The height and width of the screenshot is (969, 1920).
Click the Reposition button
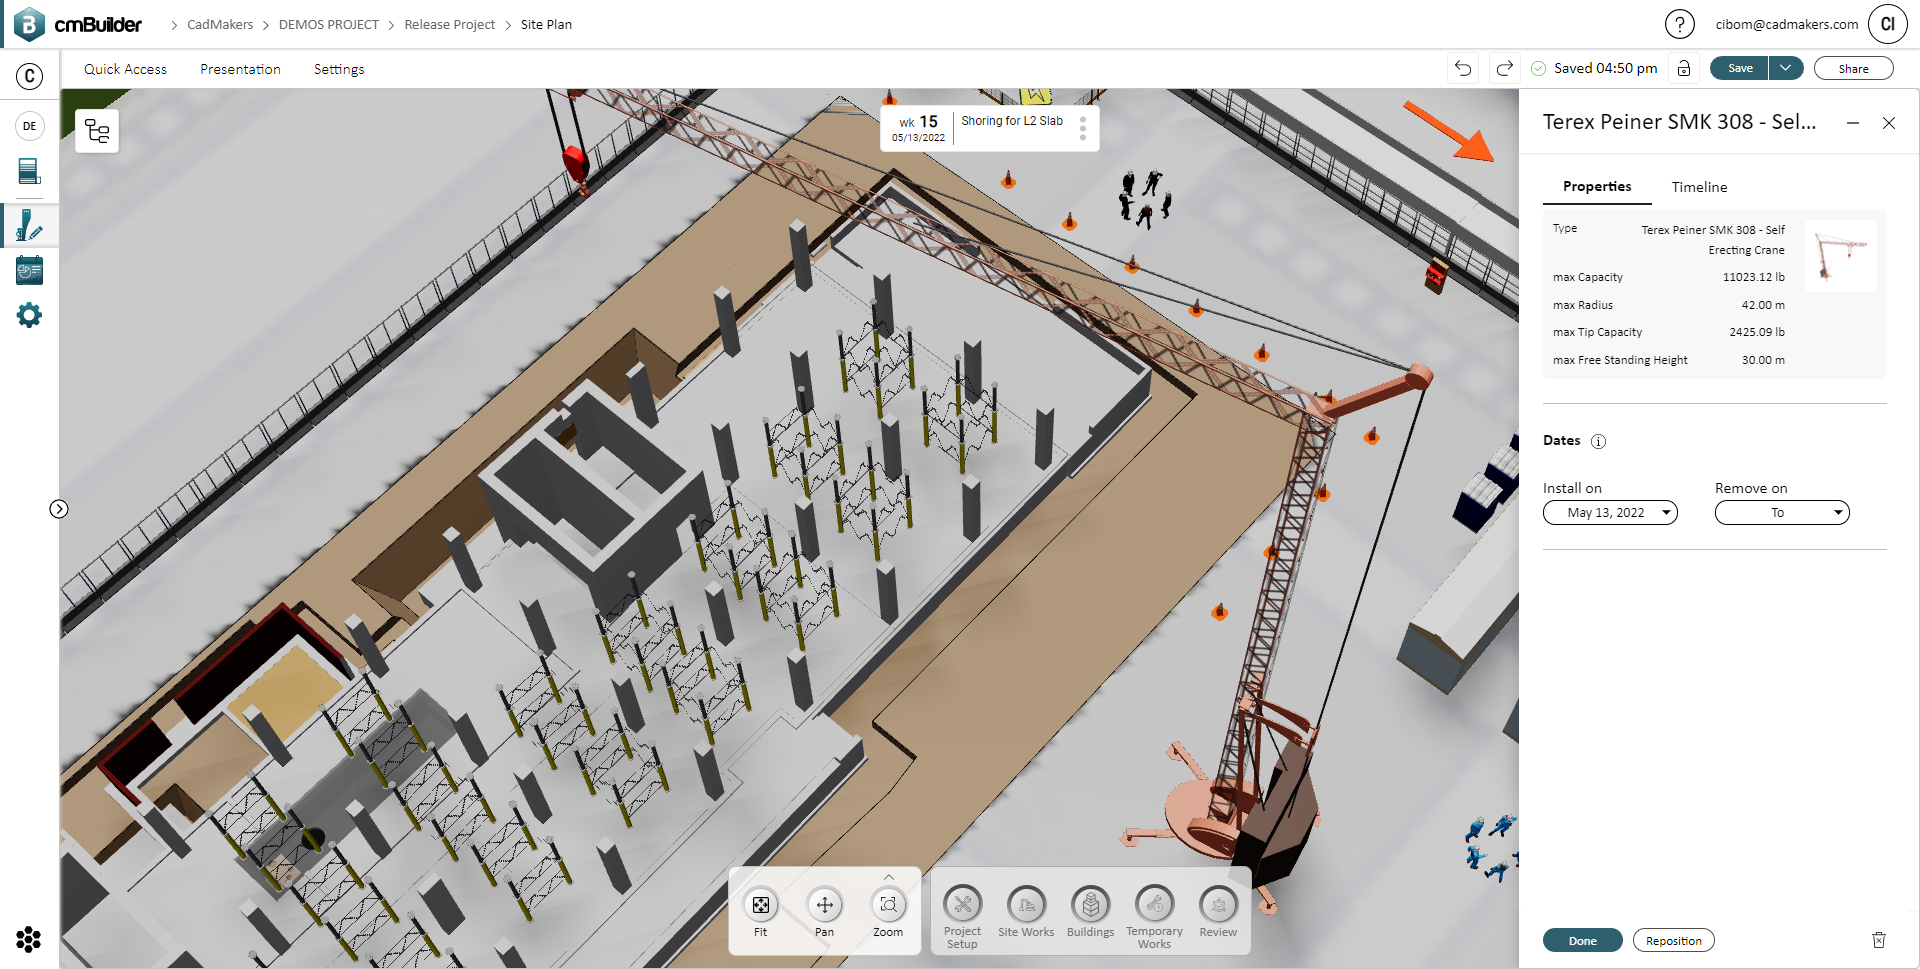click(1673, 940)
